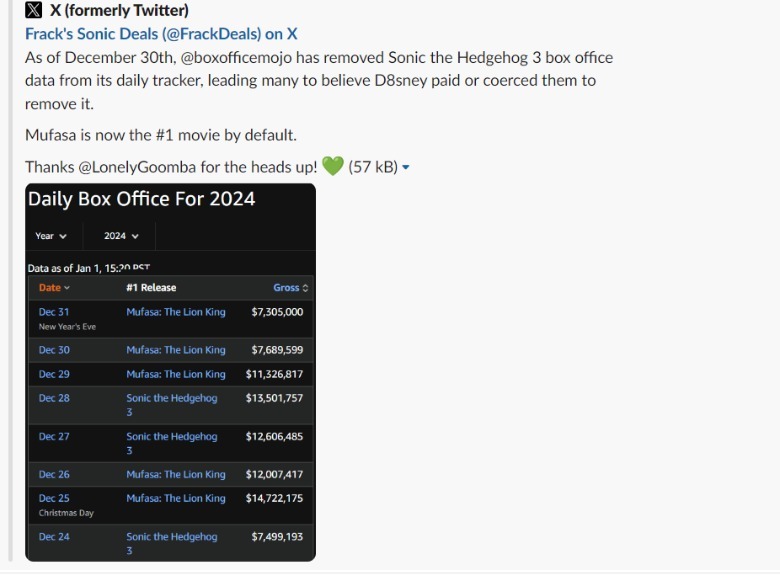Click the Data as of Jan 1 text
The height and width of the screenshot is (585, 780).
pyautogui.click(x=89, y=268)
